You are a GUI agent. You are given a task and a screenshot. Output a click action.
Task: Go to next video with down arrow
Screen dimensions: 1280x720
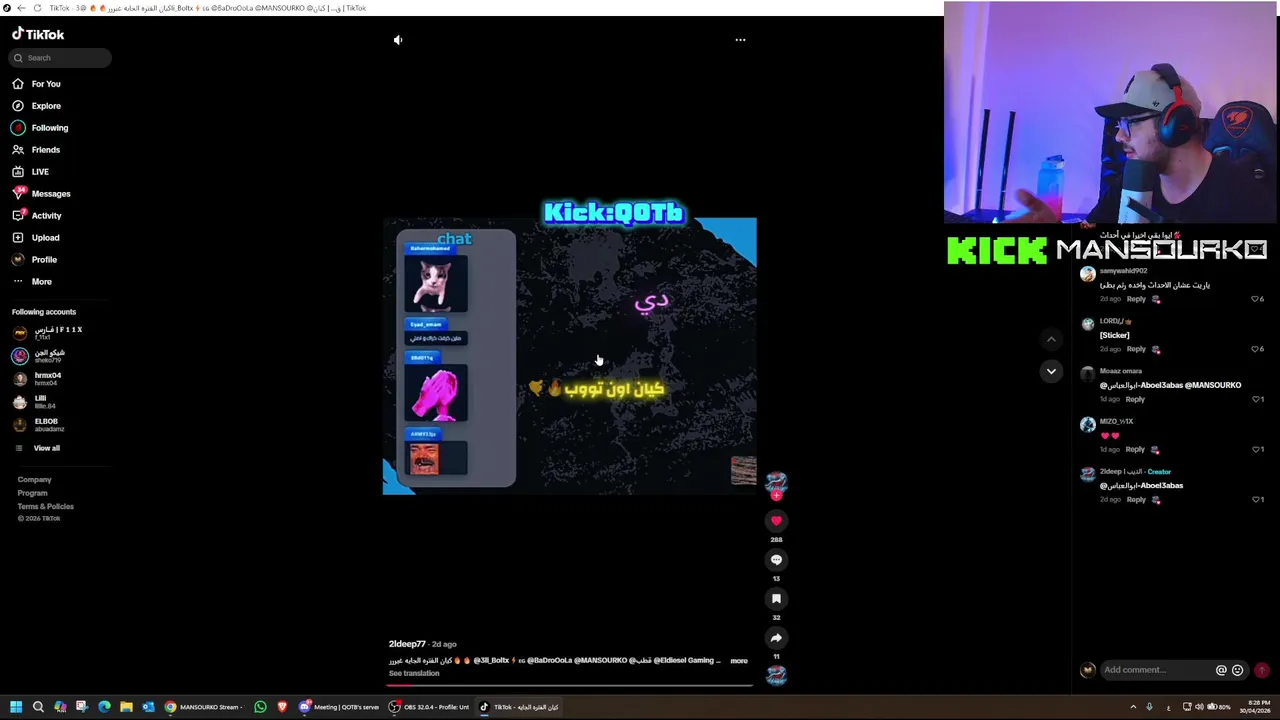point(1051,371)
